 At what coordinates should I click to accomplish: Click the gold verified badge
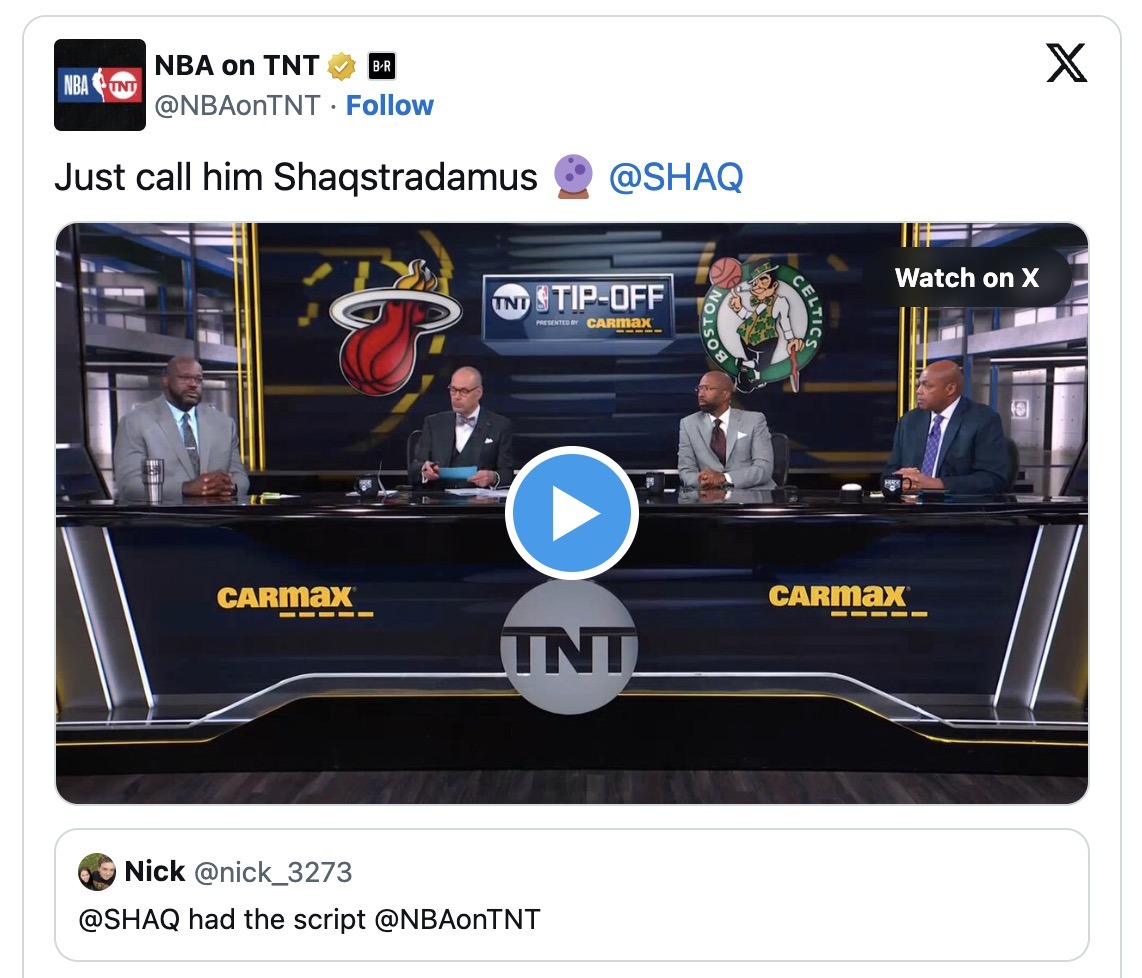pyautogui.click(x=341, y=66)
